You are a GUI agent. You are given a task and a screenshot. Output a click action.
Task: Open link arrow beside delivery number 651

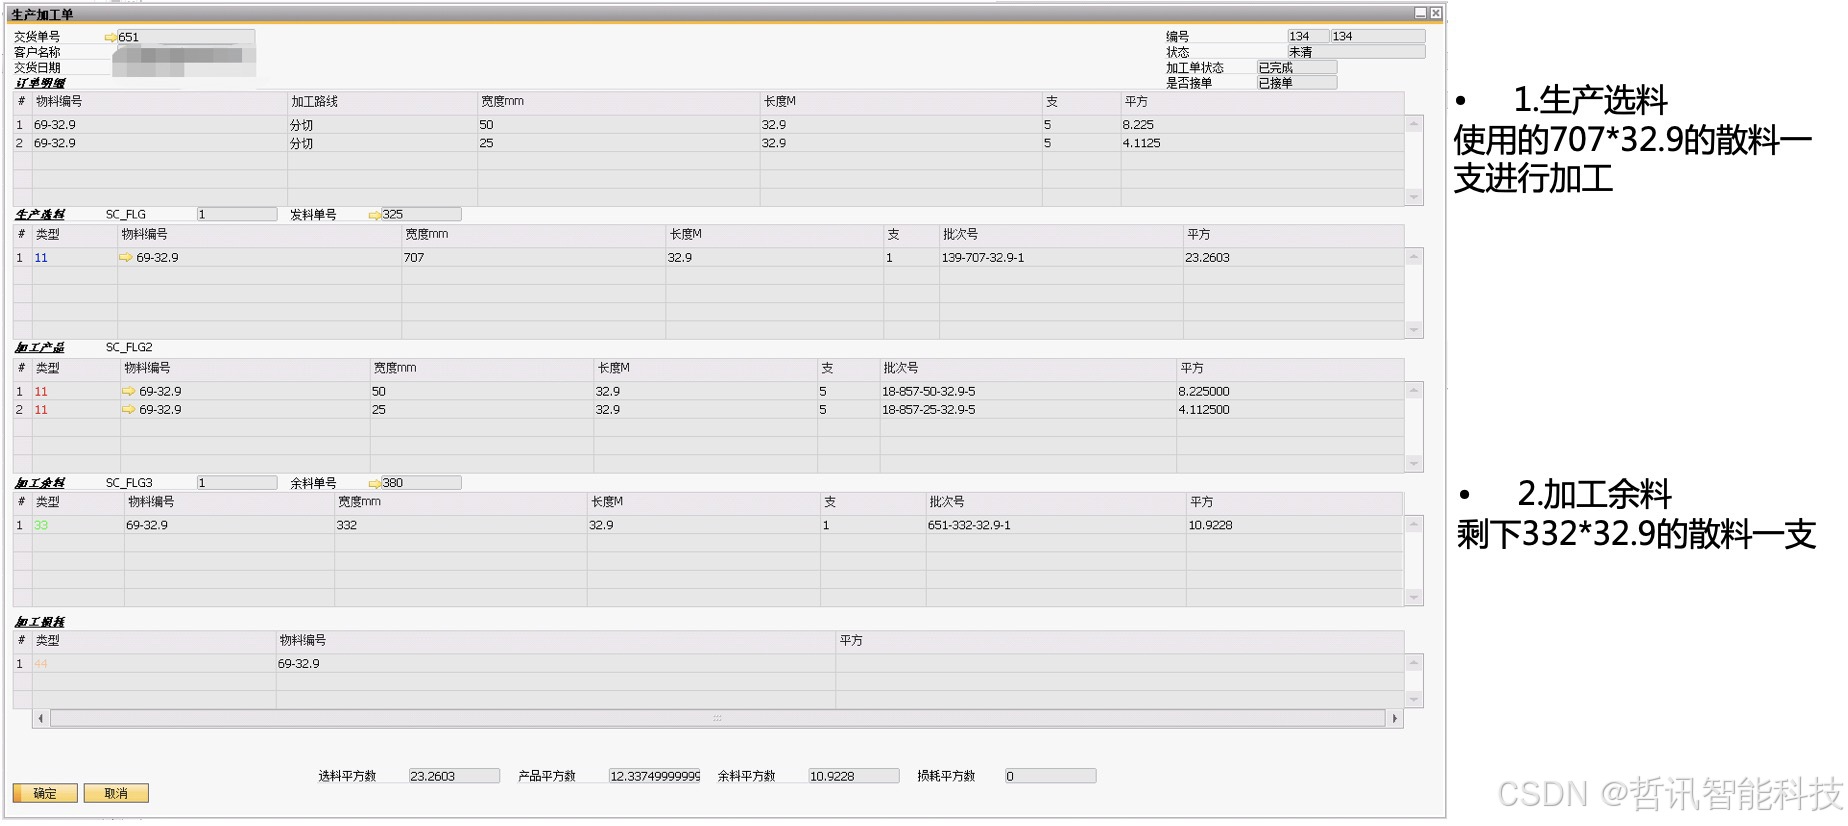110,38
